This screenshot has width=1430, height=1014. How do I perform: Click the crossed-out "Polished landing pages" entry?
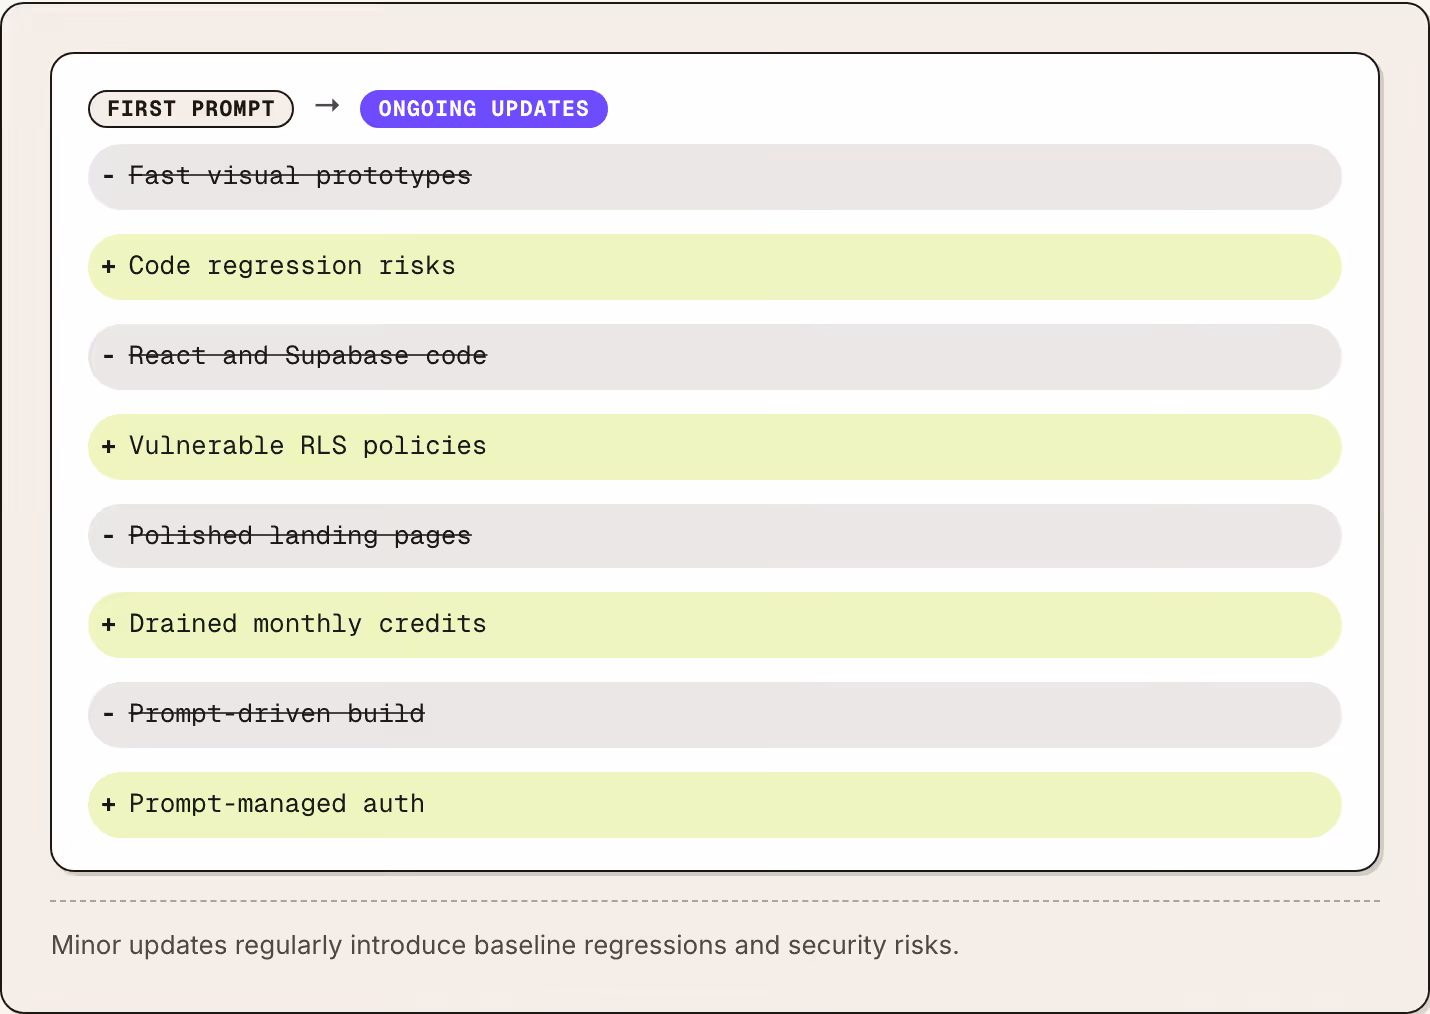click(715, 536)
